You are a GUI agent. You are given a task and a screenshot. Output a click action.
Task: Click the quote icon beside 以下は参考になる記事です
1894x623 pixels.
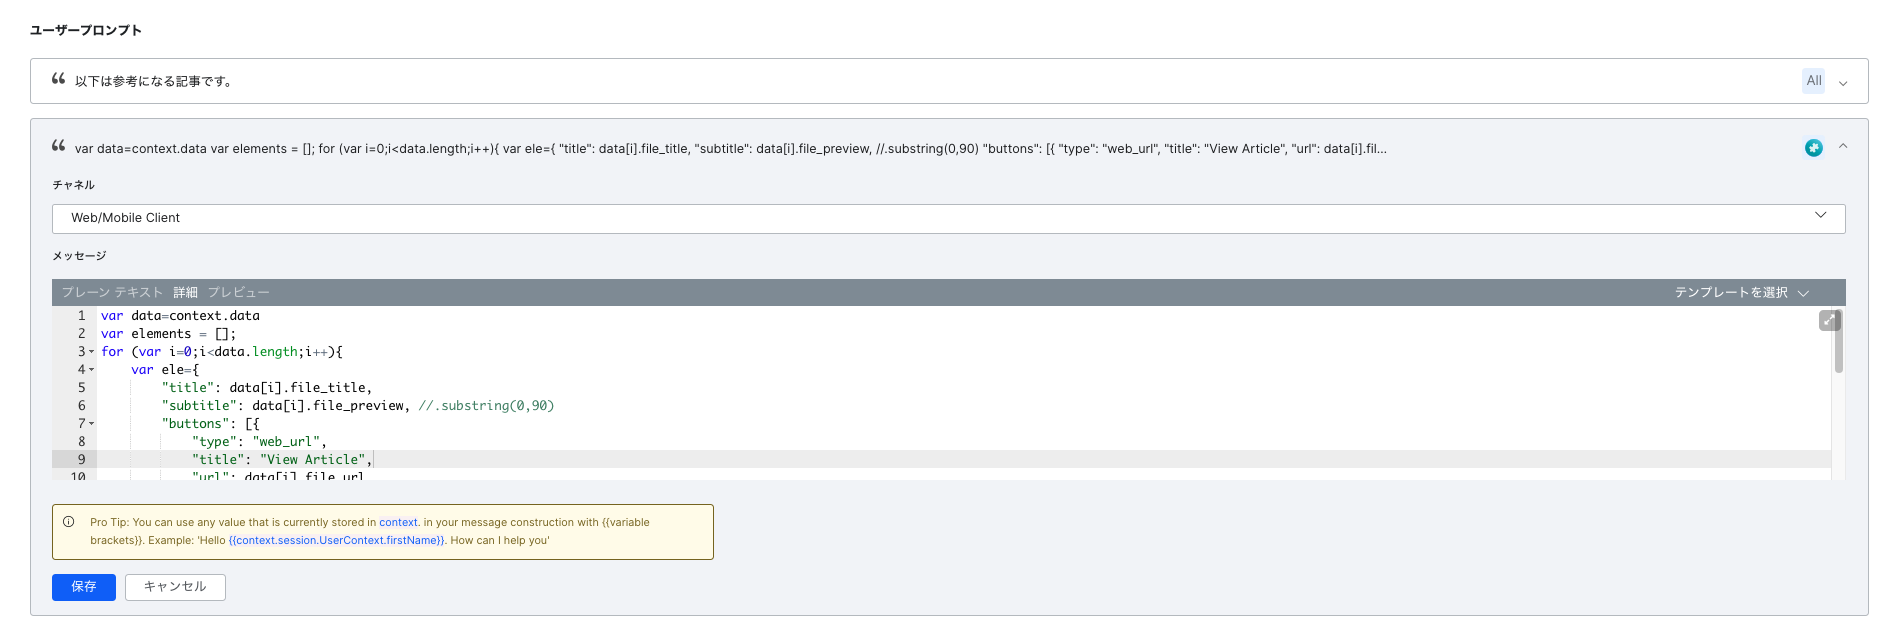(59, 79)
